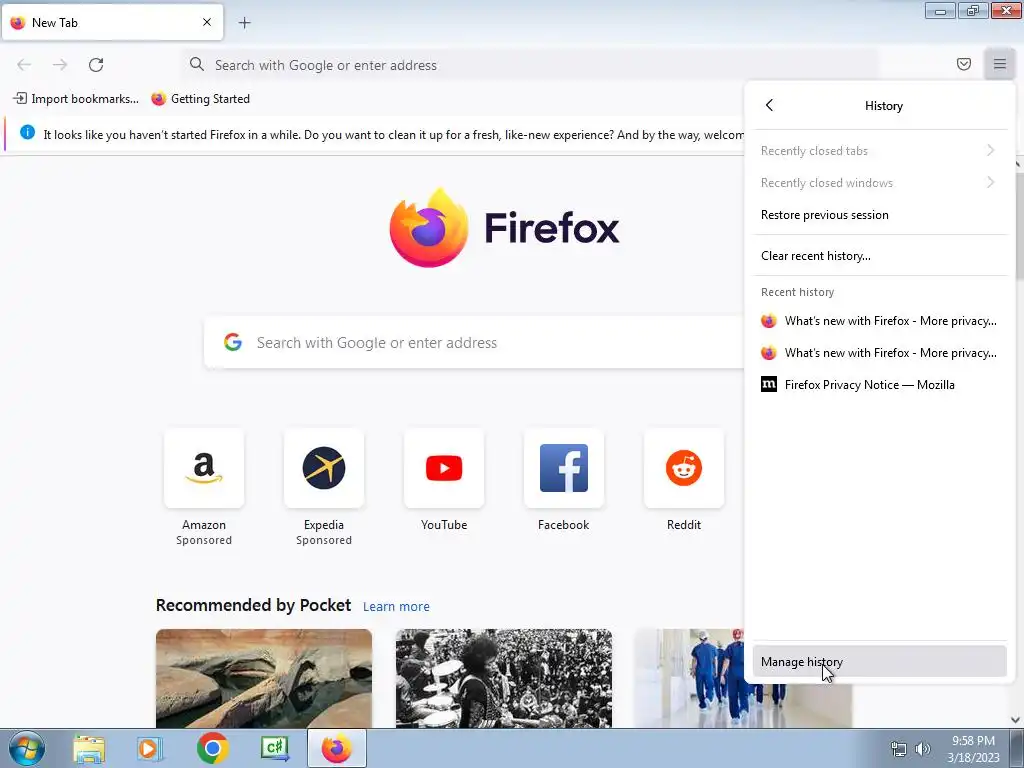The width and height of the screenshot is (1024, 768).
Task: Open the rock formation Pocket story thumbnail
Action: point(264,678)
